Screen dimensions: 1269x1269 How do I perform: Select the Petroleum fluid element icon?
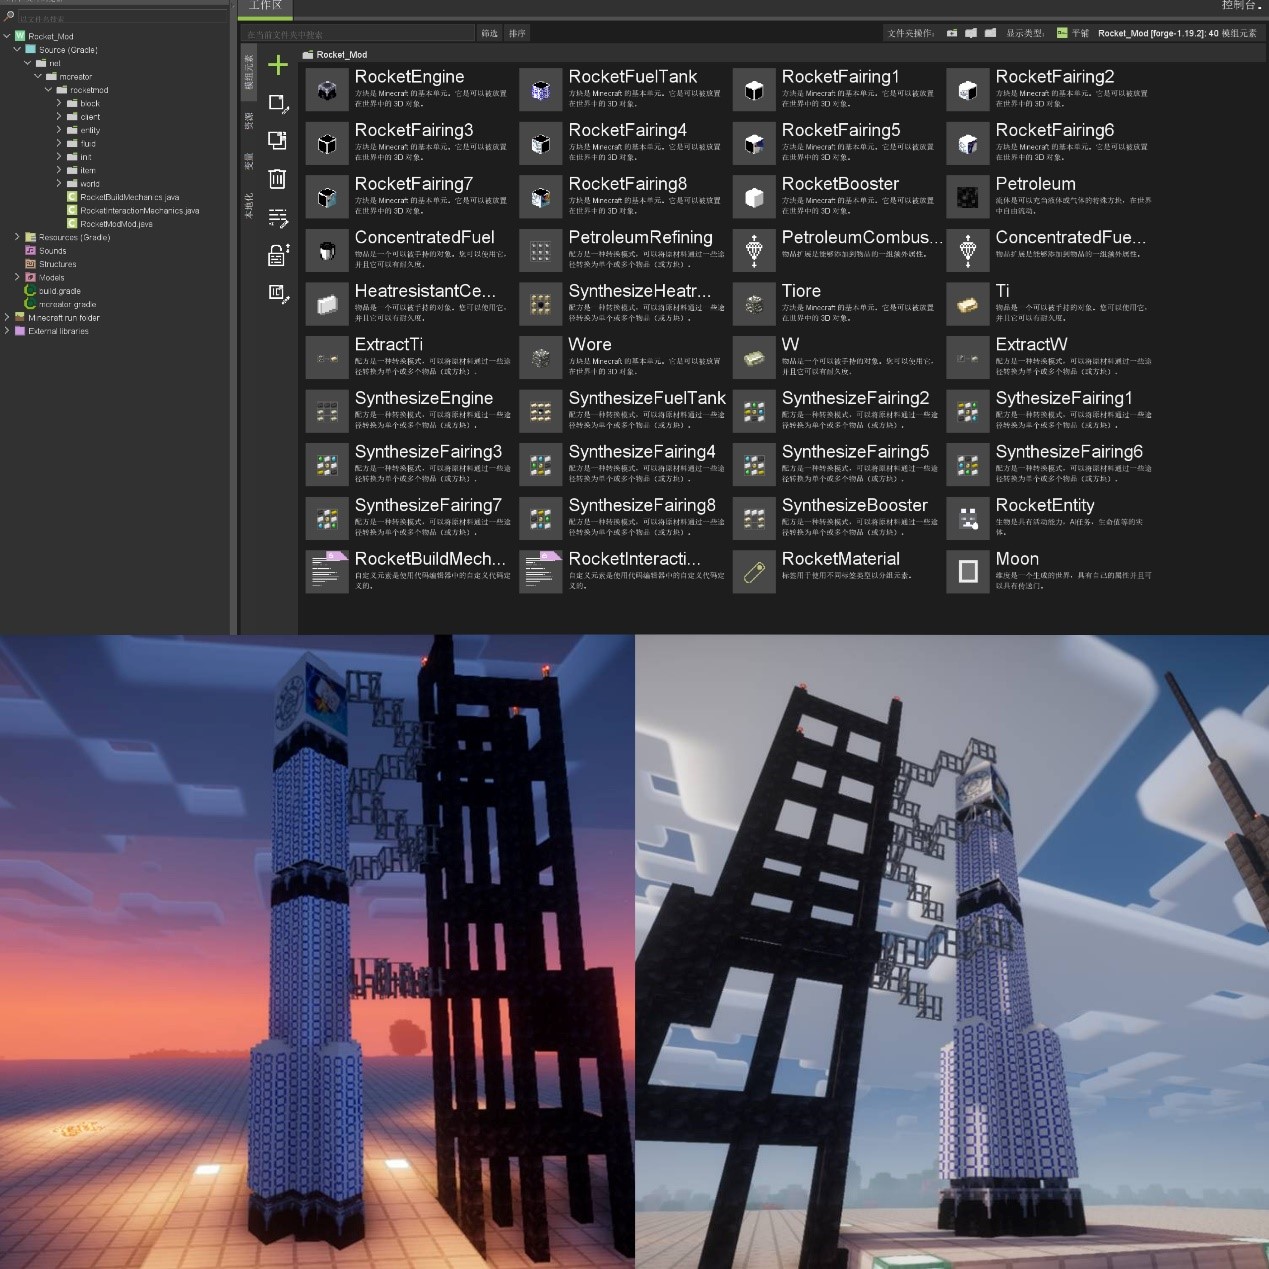[x=967, y=197]
